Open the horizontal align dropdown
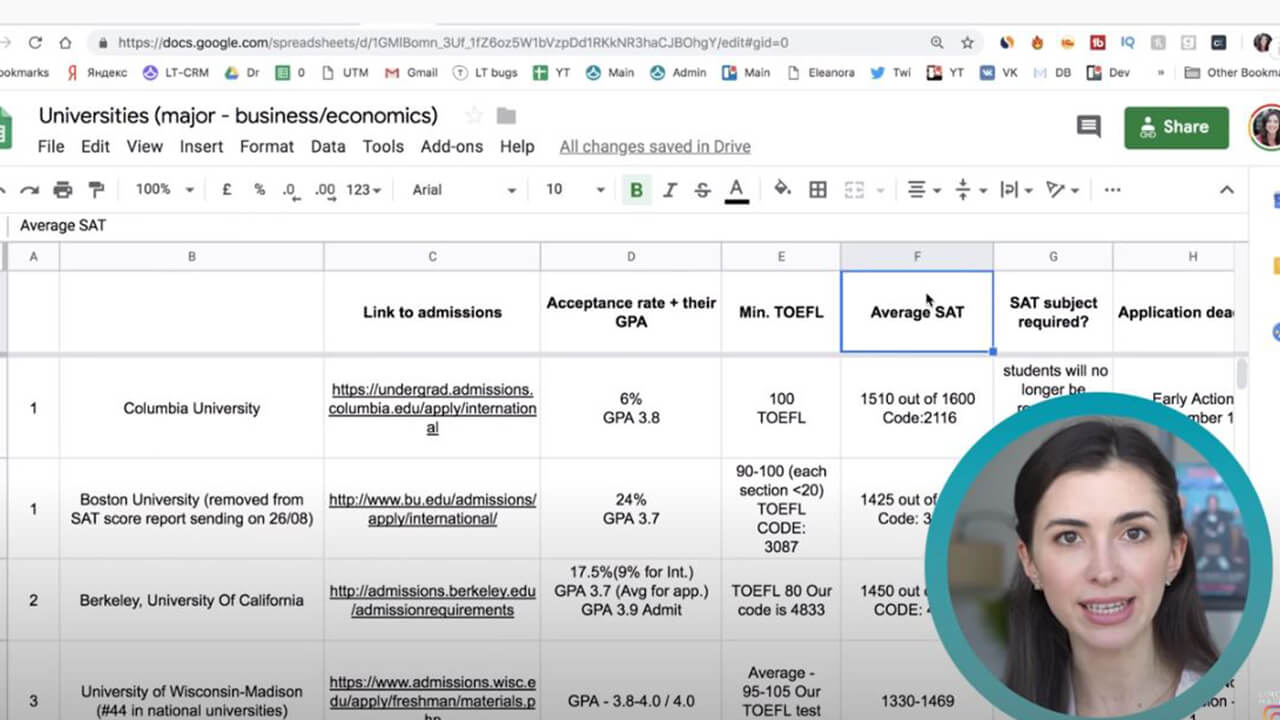 (x=923, y=190)
